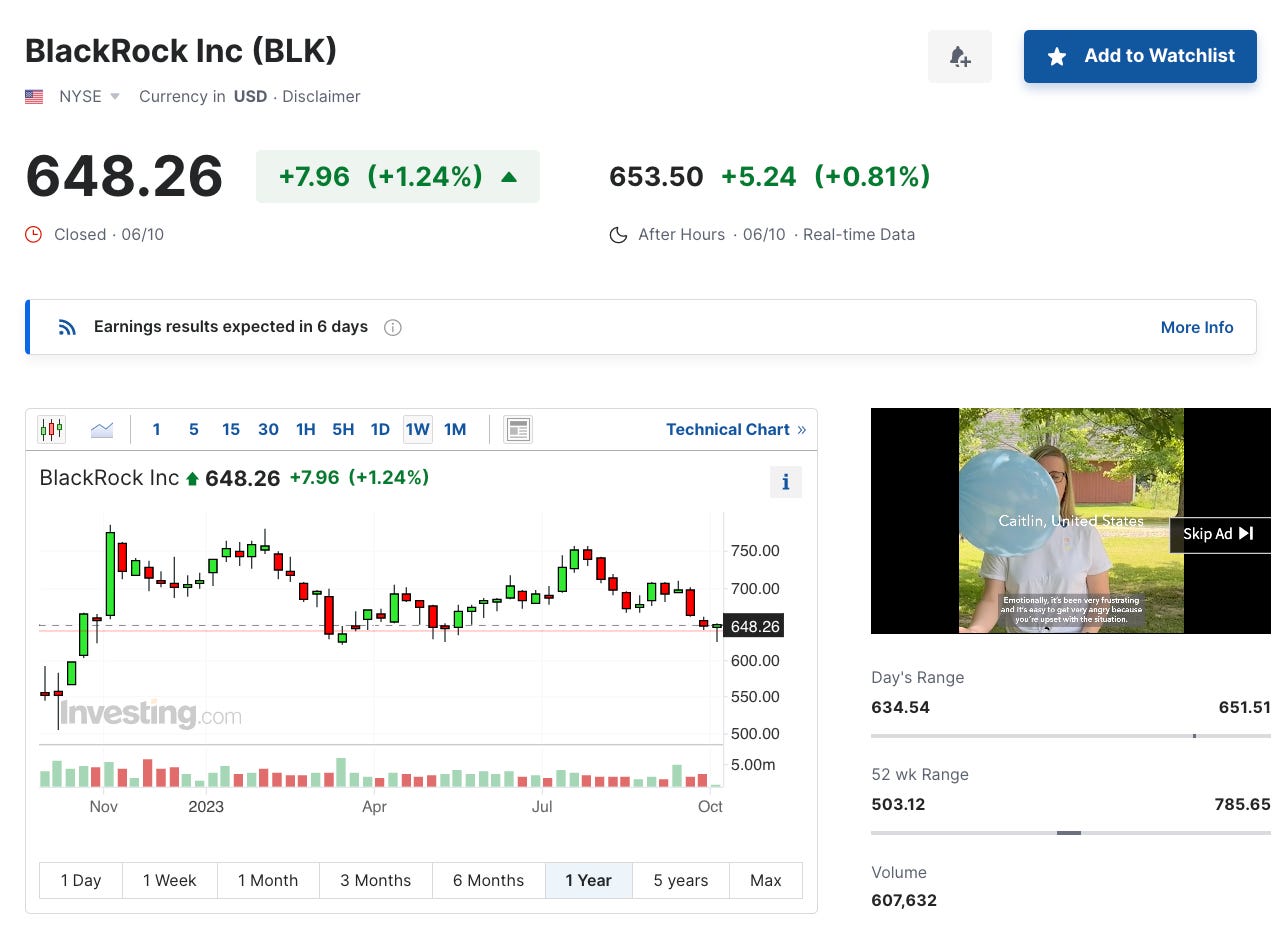This screenshot has height=926, width=1288.
Task: Select the 30-minute interval
Action: point(268,429)
